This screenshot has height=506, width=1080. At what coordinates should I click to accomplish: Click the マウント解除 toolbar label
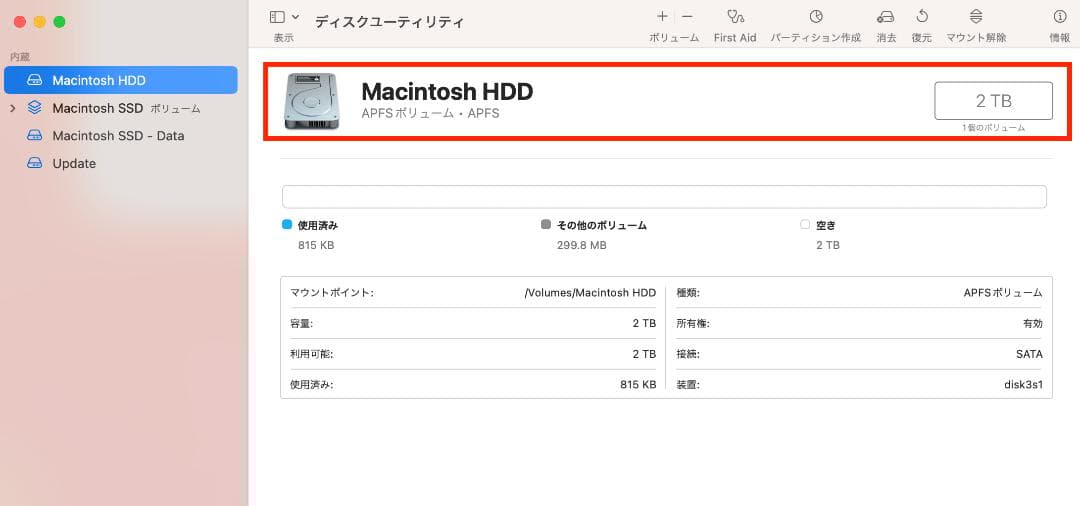coord(976,38)
